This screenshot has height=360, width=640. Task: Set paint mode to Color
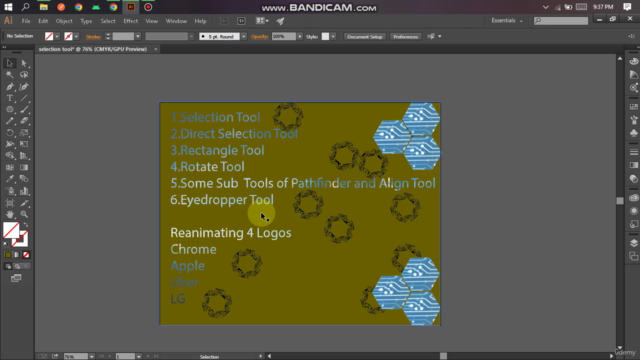click(x=8, y=255)
